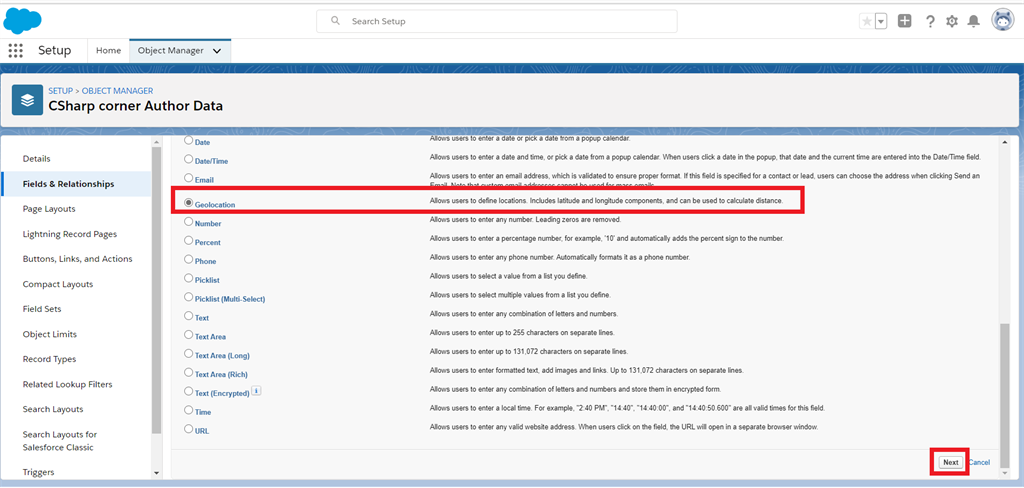
Task: Open the user profile avatar
Action: [1002, 21]
